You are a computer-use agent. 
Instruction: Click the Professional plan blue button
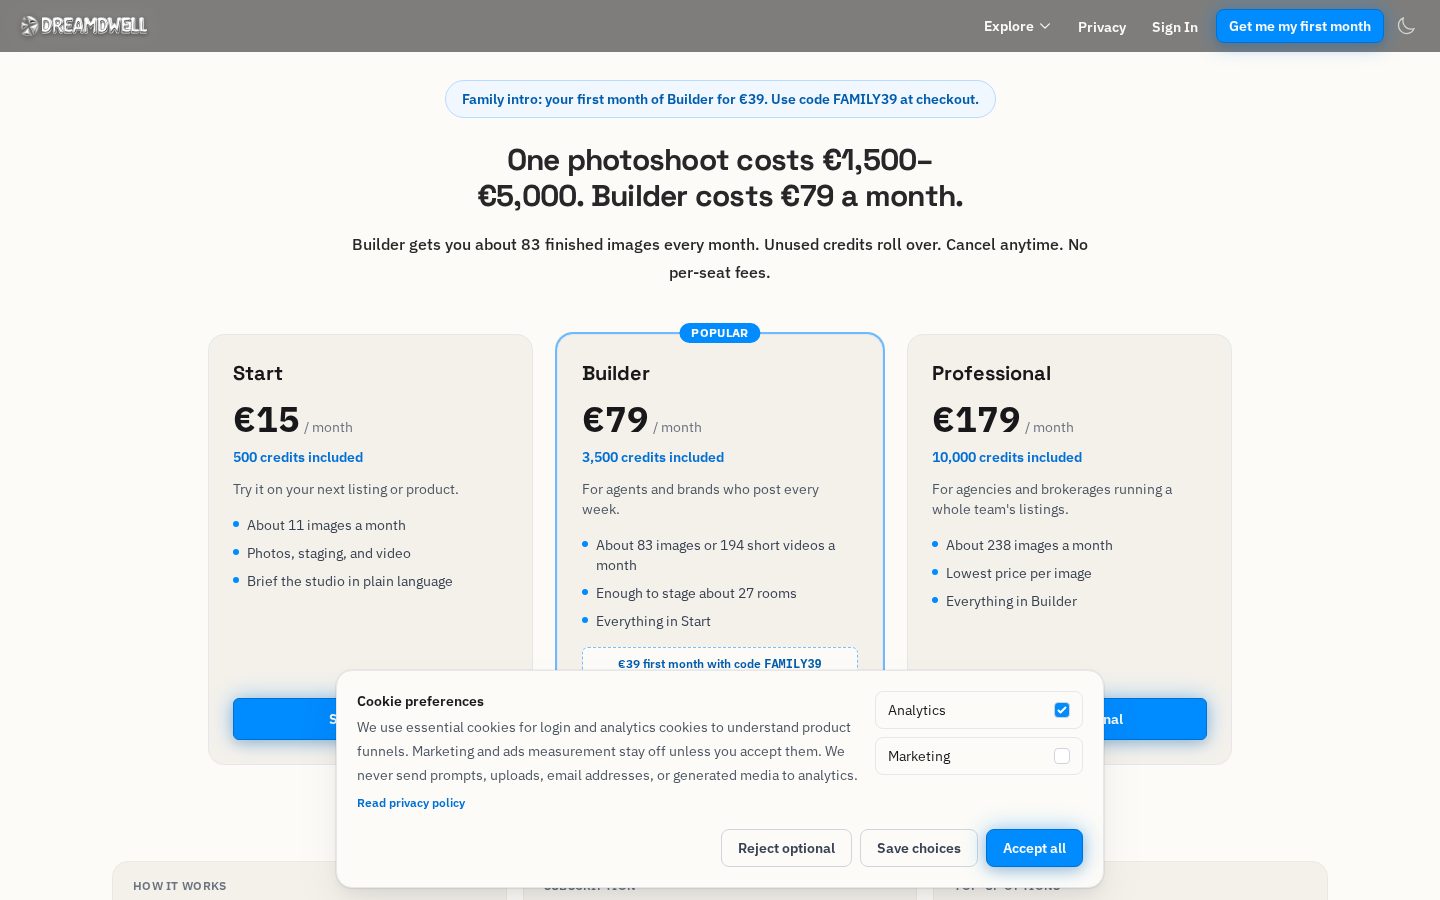point(1155,719)
